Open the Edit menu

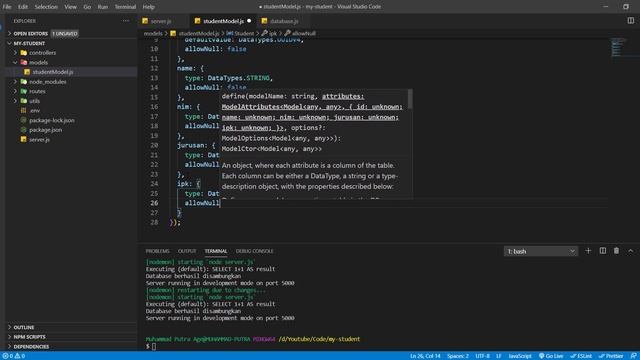pos(23,7)
